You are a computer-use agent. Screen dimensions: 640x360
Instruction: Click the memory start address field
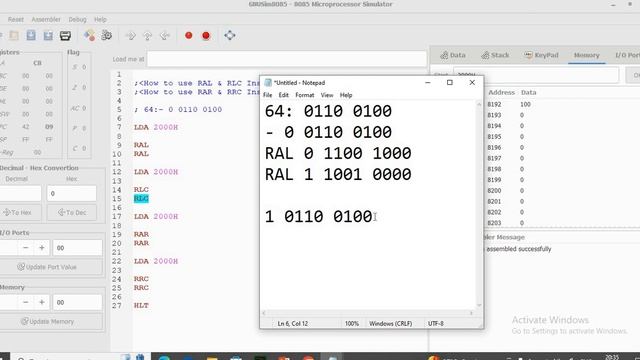[536, 75]
